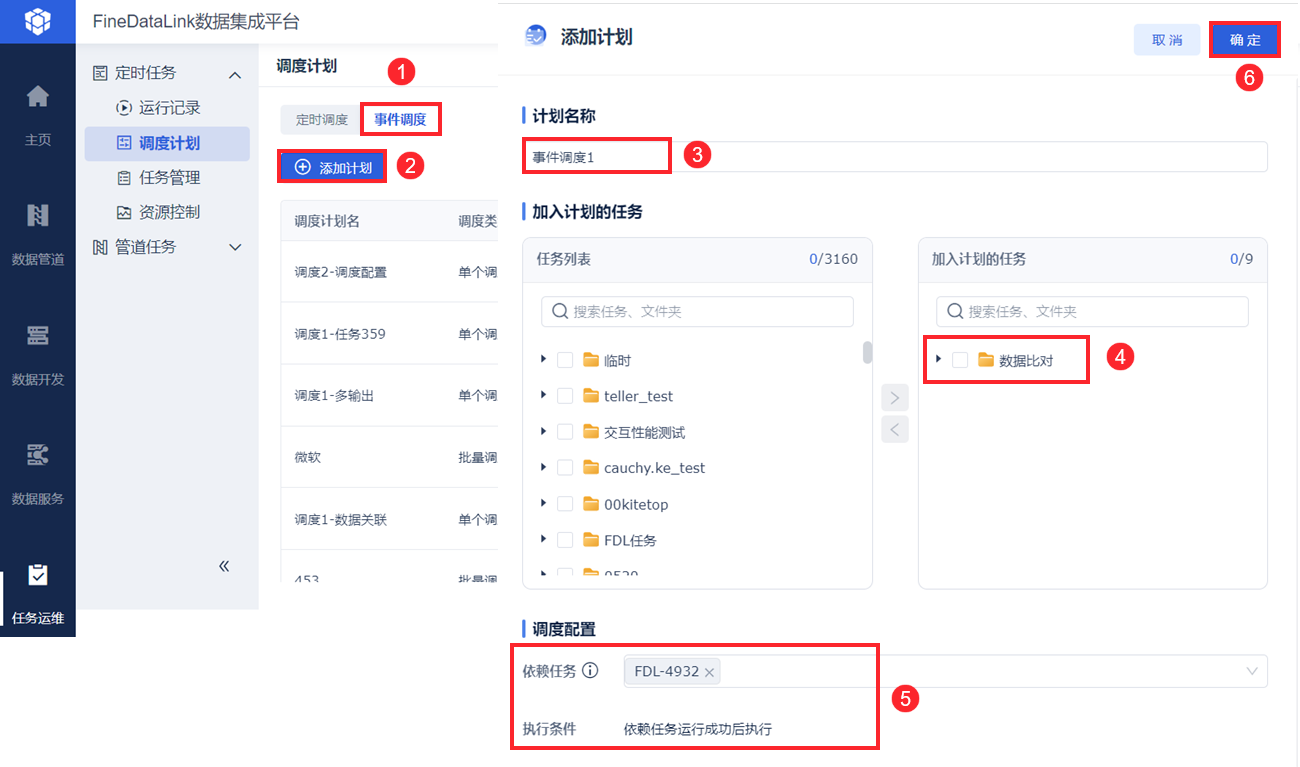Open 资源控制 menu item
The image size is (1300, 767).
pos(167,212)
